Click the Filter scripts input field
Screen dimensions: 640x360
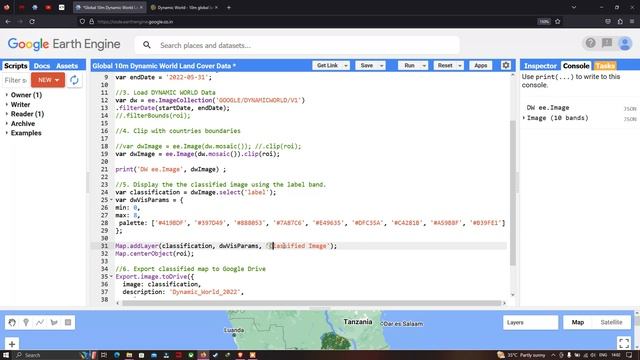click(x=16, y=80)
